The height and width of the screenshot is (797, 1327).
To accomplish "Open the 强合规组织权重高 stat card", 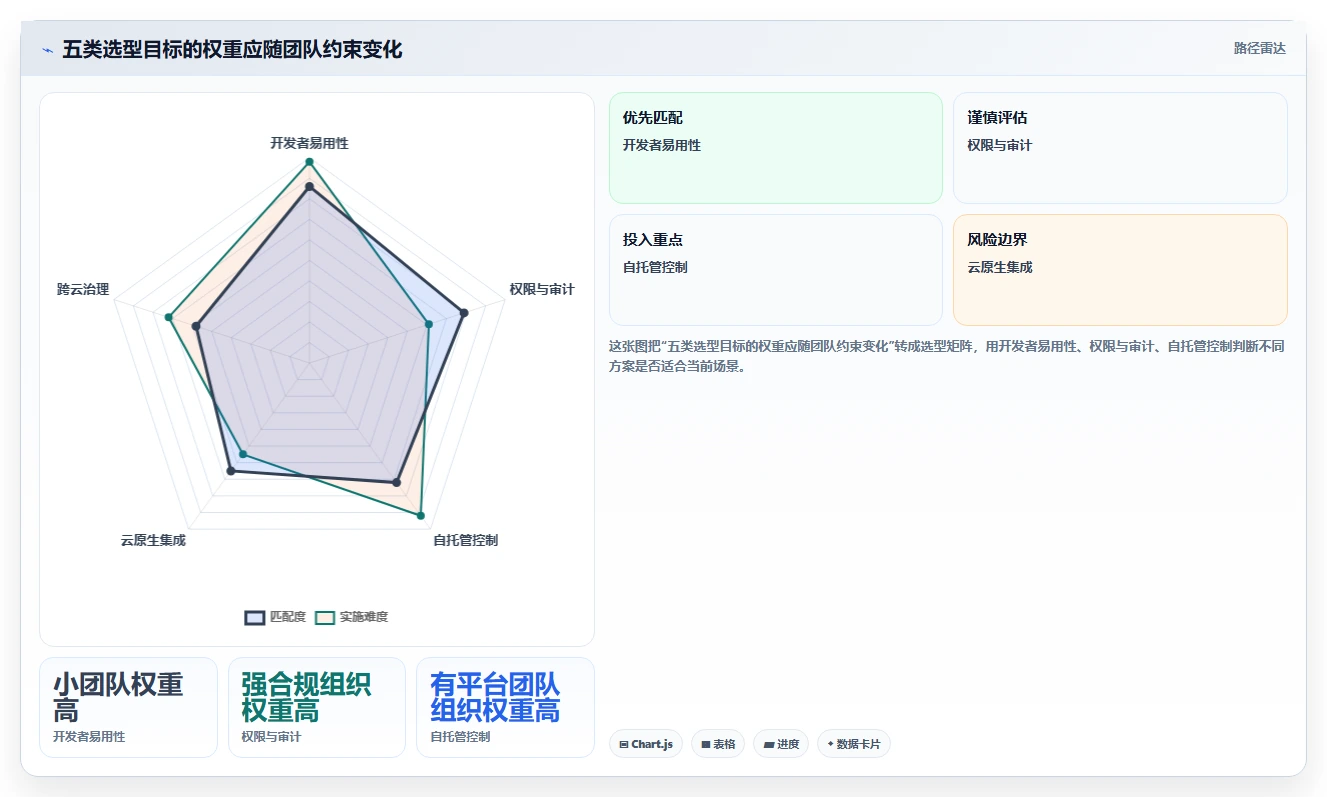I will [x=317, y=707].
